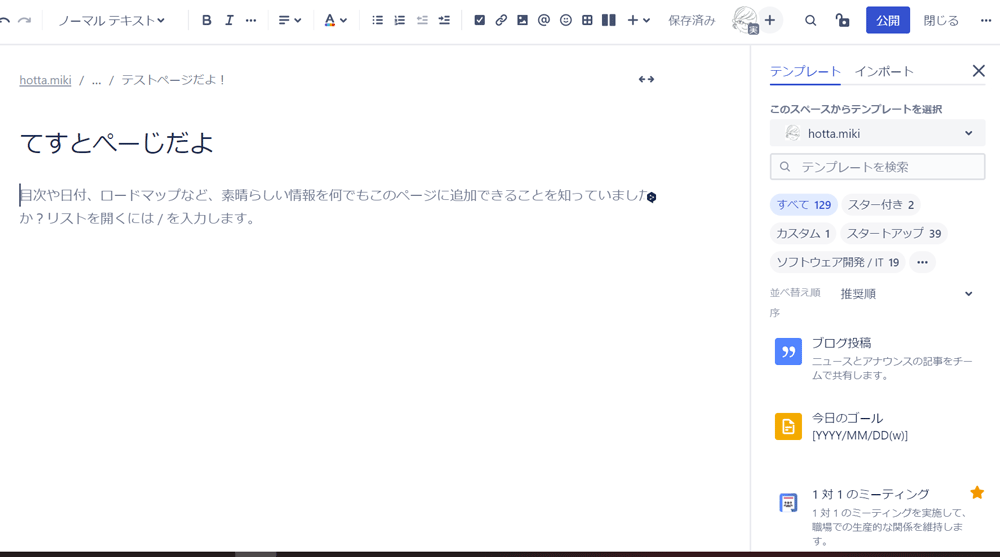Select the スタートアップ 39 filter

[x=893, y=234]
